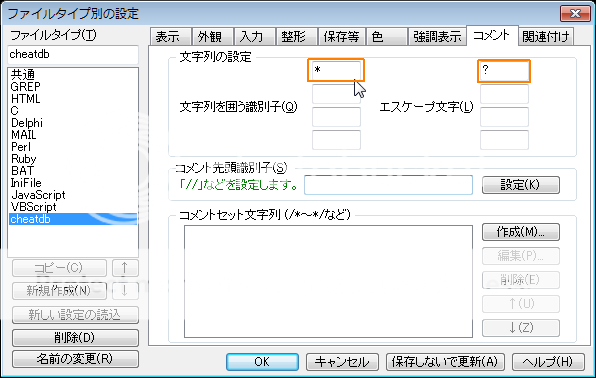Select the コメント tab
Screen dimensions: 596x378
point(492,36)
